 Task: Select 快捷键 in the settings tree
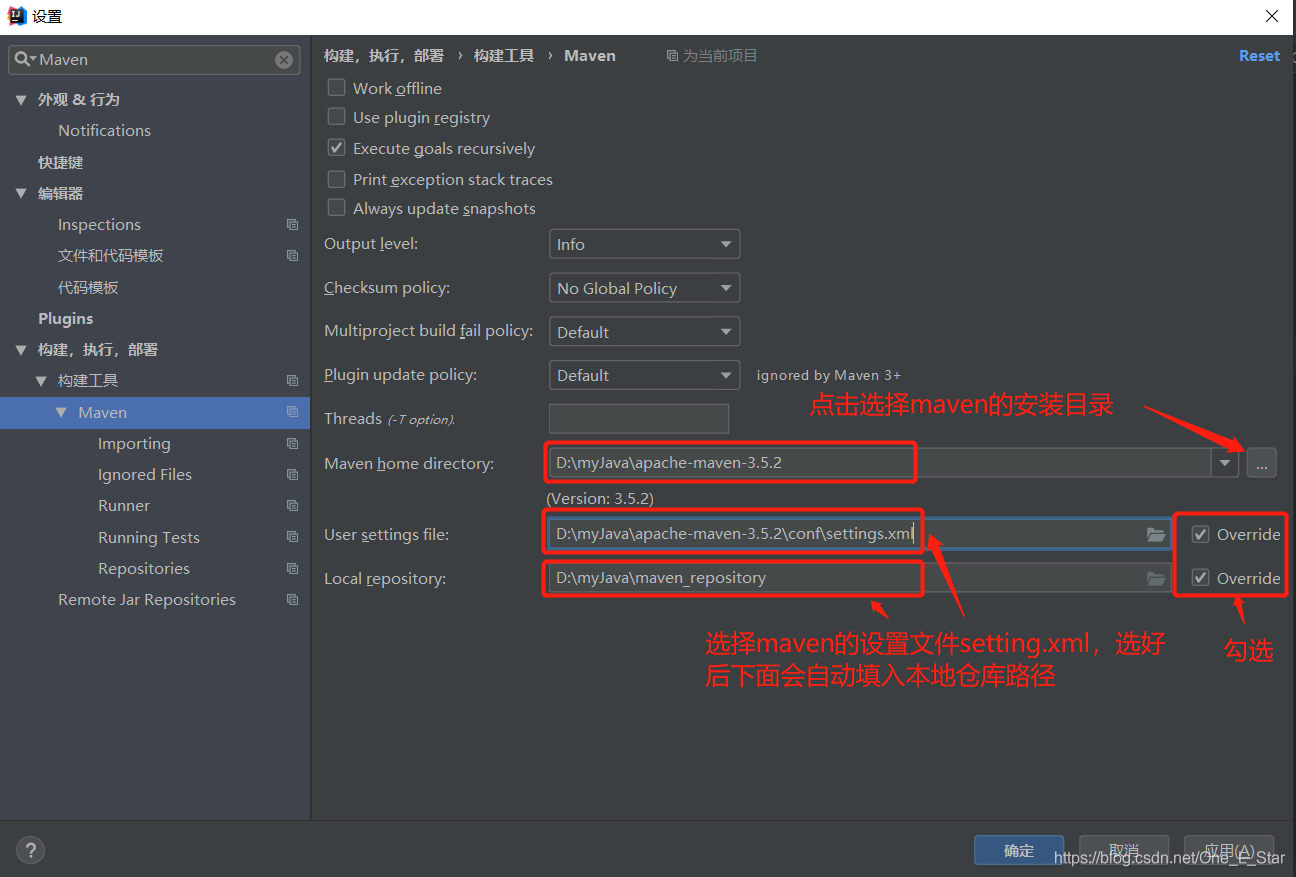60,162
